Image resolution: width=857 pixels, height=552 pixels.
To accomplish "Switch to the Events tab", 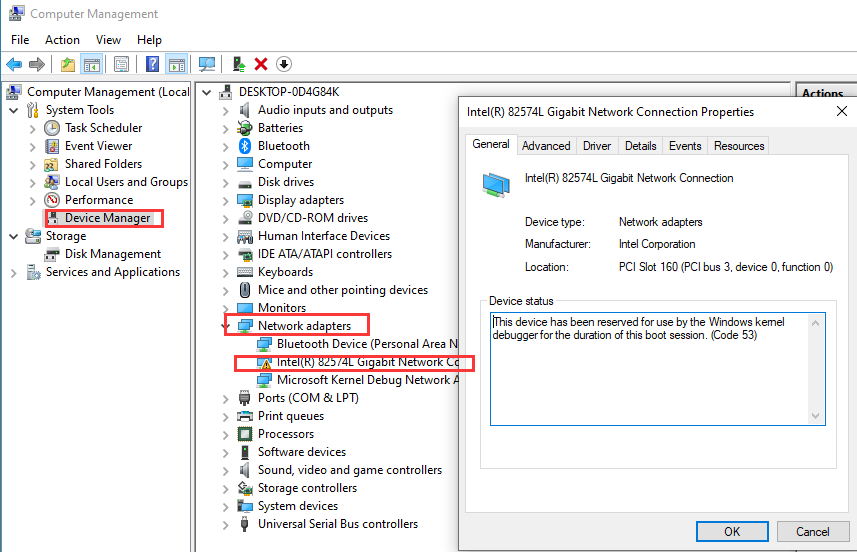I will click(x=685, y=146).
